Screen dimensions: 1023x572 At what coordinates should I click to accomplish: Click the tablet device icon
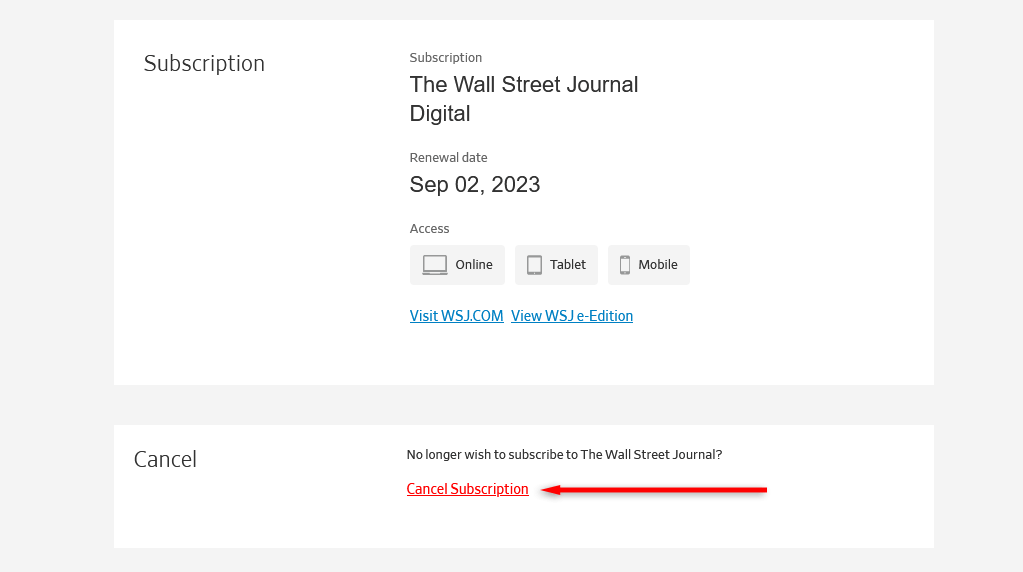(534, 265)
